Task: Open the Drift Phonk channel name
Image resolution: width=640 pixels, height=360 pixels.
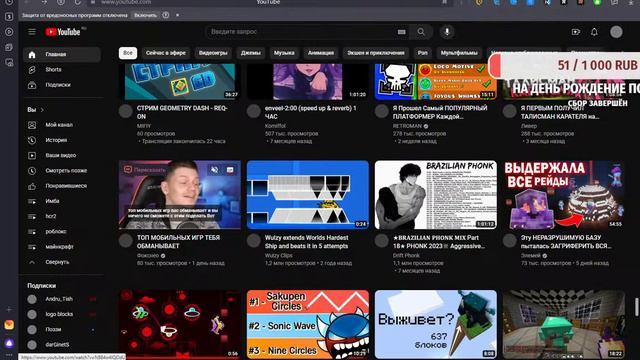Action: 406,256
